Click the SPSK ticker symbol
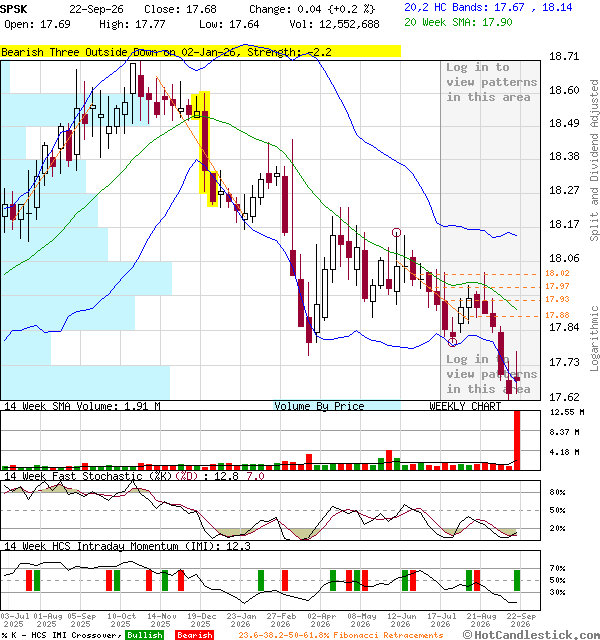Viewport: 600px width, 640px height. [13, 9]
